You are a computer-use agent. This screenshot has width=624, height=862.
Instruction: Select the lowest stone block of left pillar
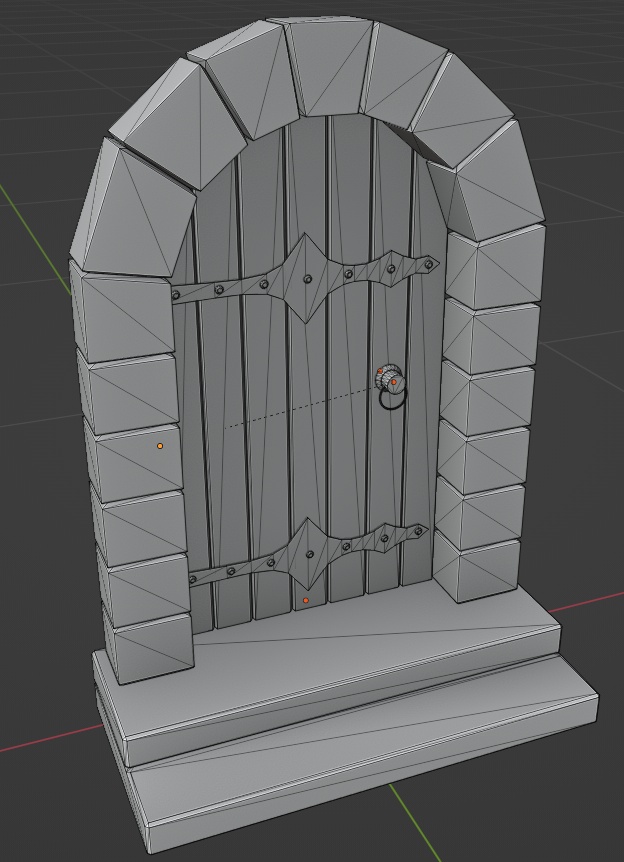[x=148, y=648]
